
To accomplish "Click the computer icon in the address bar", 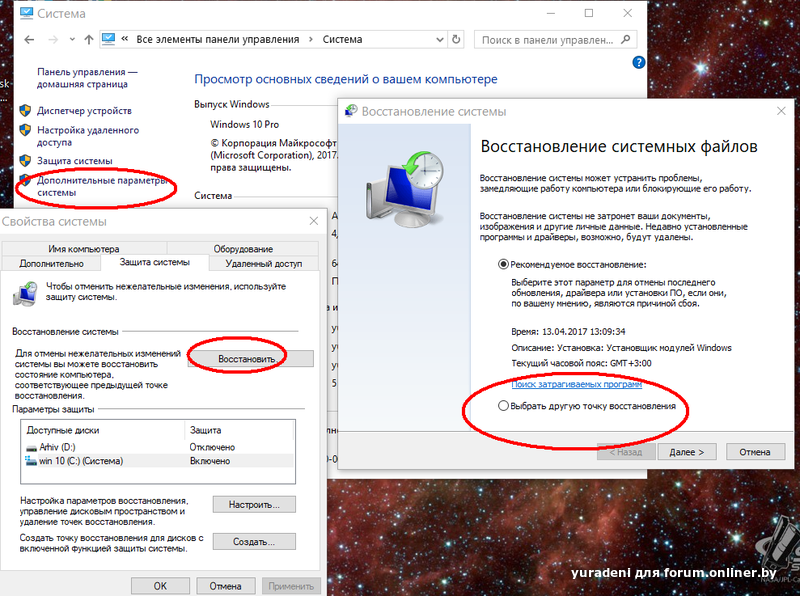I will coord(108,39).
